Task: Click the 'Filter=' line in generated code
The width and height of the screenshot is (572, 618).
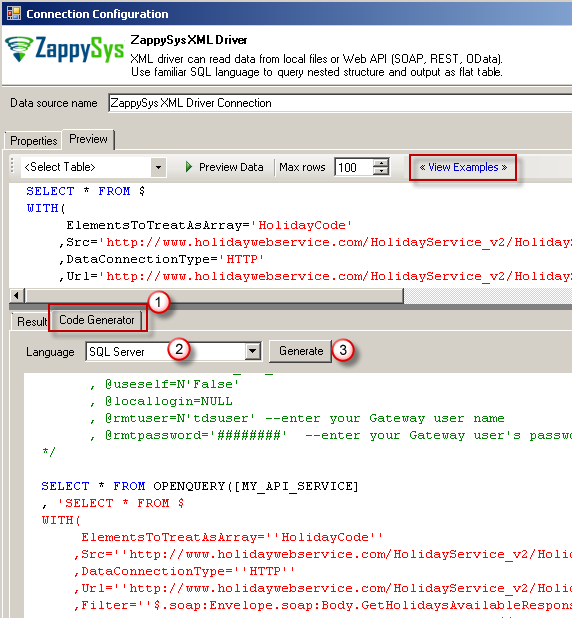Action: [x=322, y=605]
